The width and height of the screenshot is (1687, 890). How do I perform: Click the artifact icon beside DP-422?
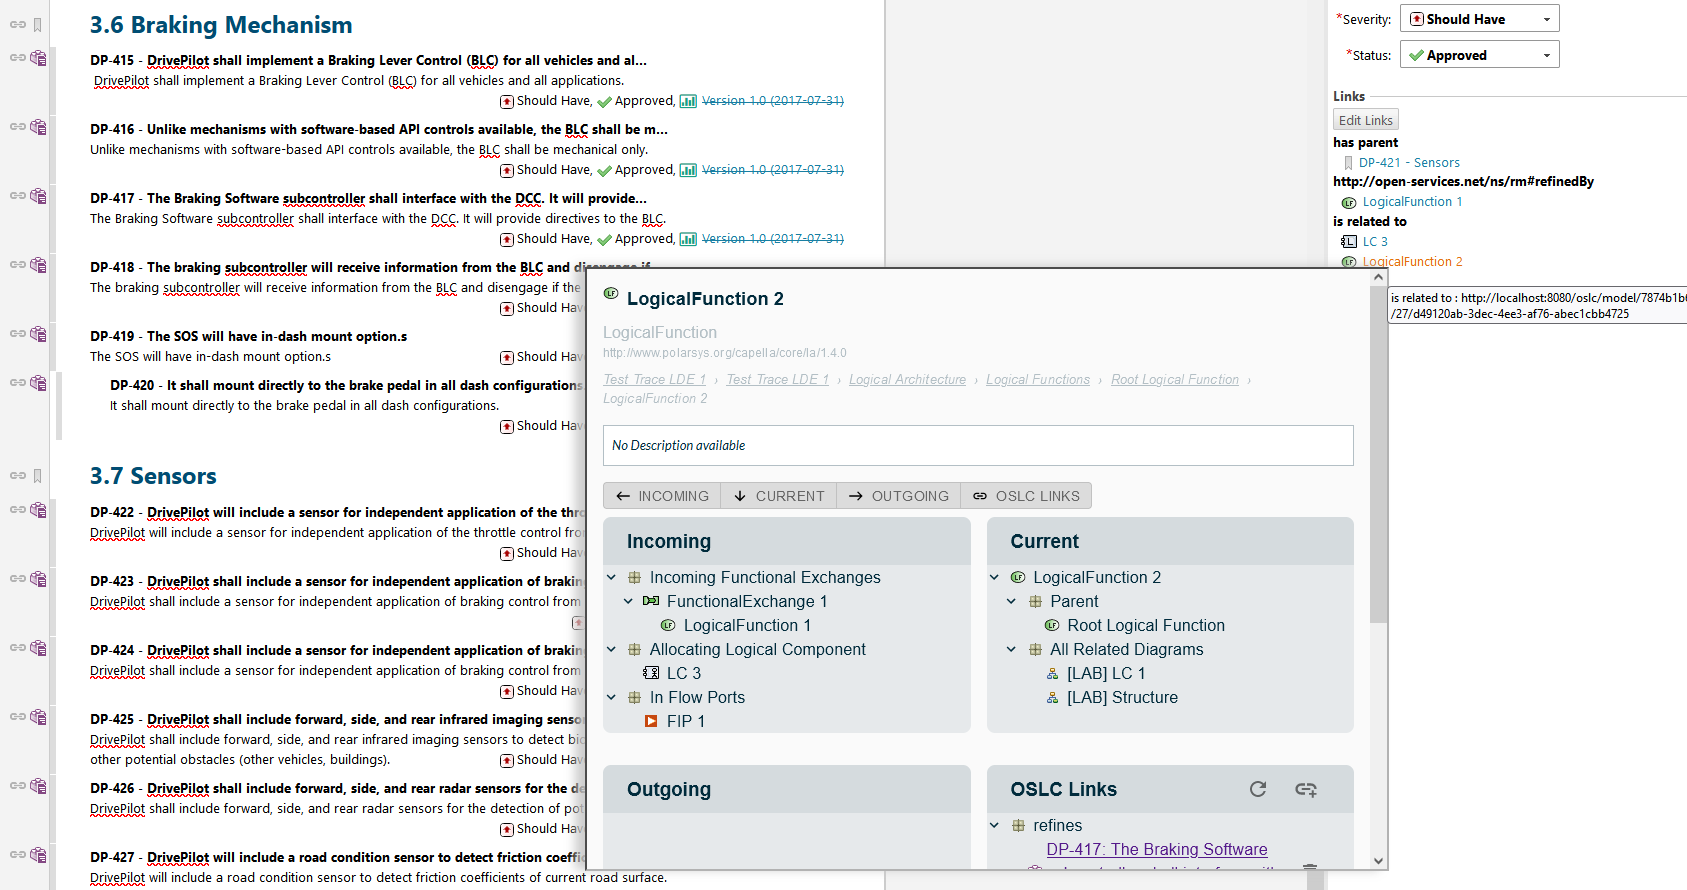(38, 510)
